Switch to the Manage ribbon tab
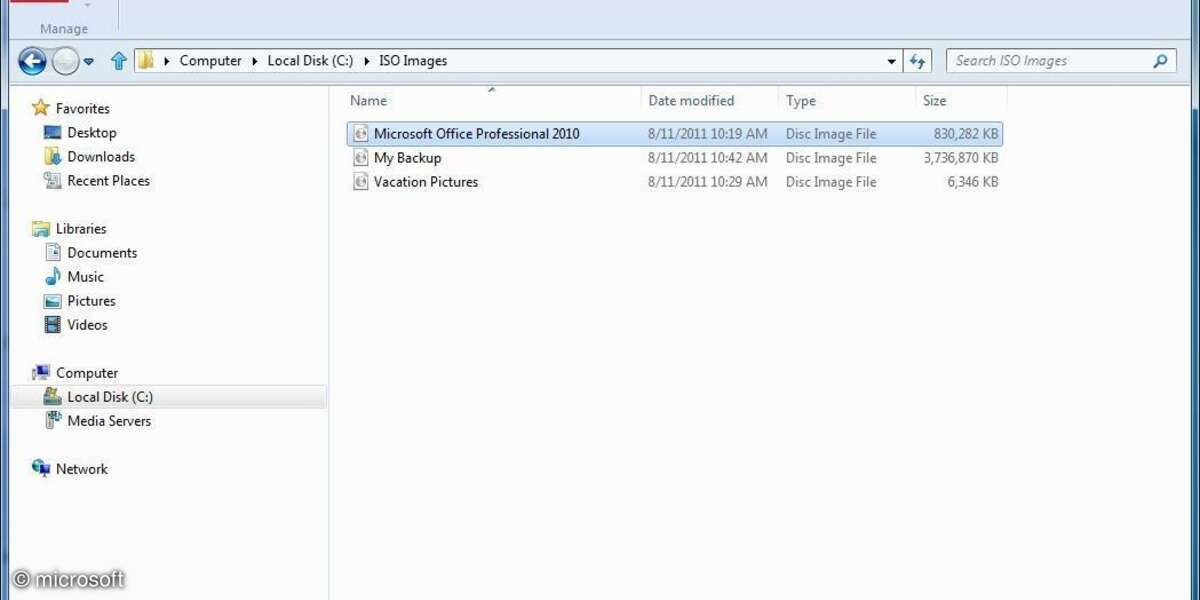 pos(63,28)
